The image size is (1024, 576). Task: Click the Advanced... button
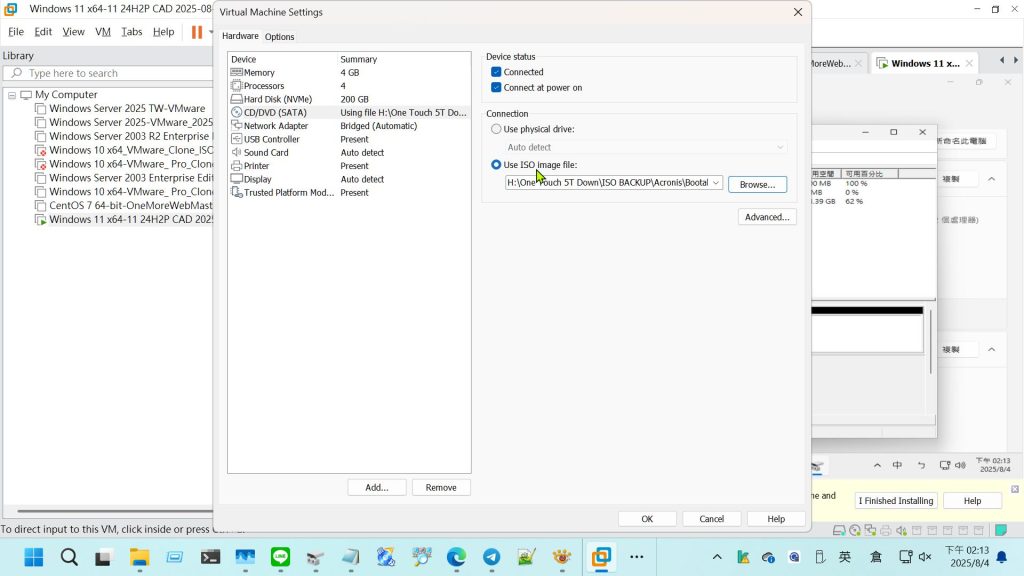767,217
